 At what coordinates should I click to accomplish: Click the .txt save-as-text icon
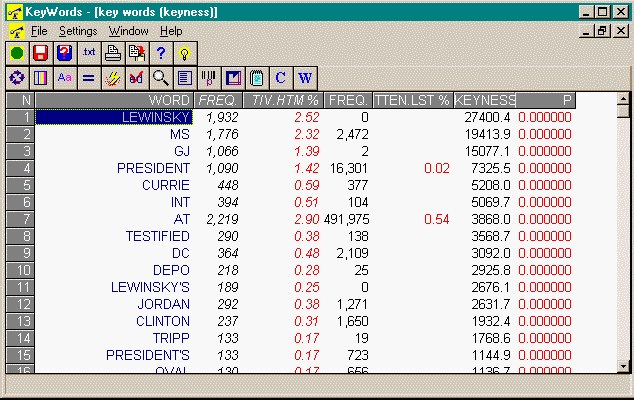[89, 52]
